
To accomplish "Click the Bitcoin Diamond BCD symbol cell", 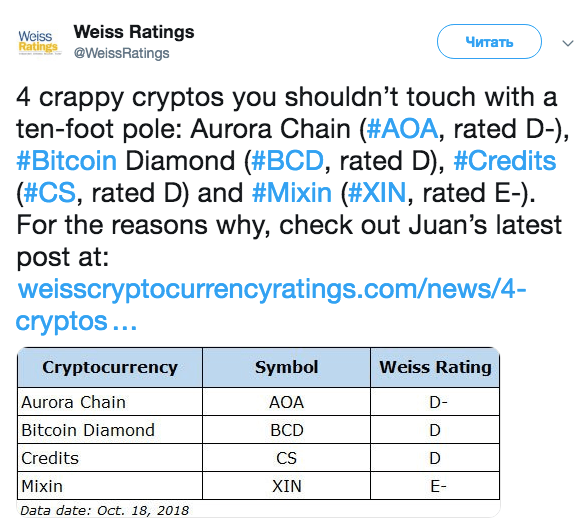I will 287,430.
